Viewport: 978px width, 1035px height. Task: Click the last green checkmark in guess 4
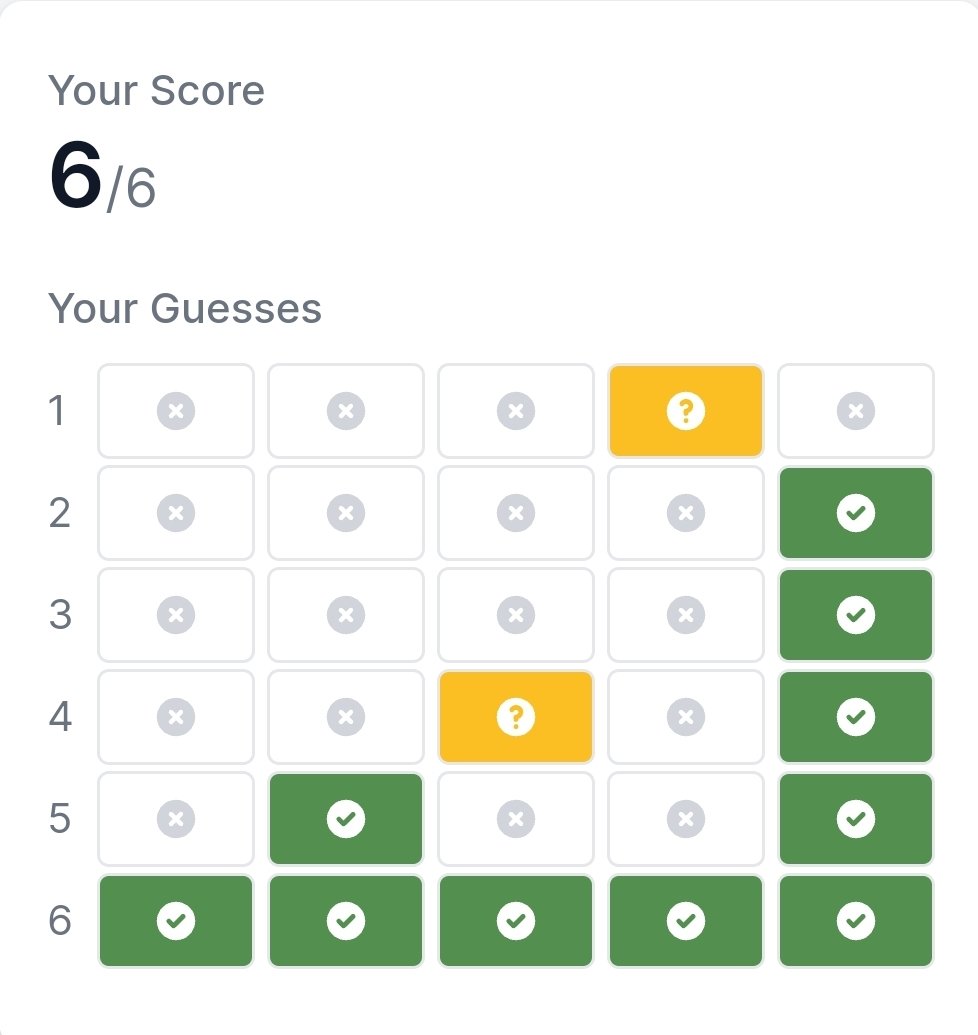pyautogui.click(x=856, y=717)
